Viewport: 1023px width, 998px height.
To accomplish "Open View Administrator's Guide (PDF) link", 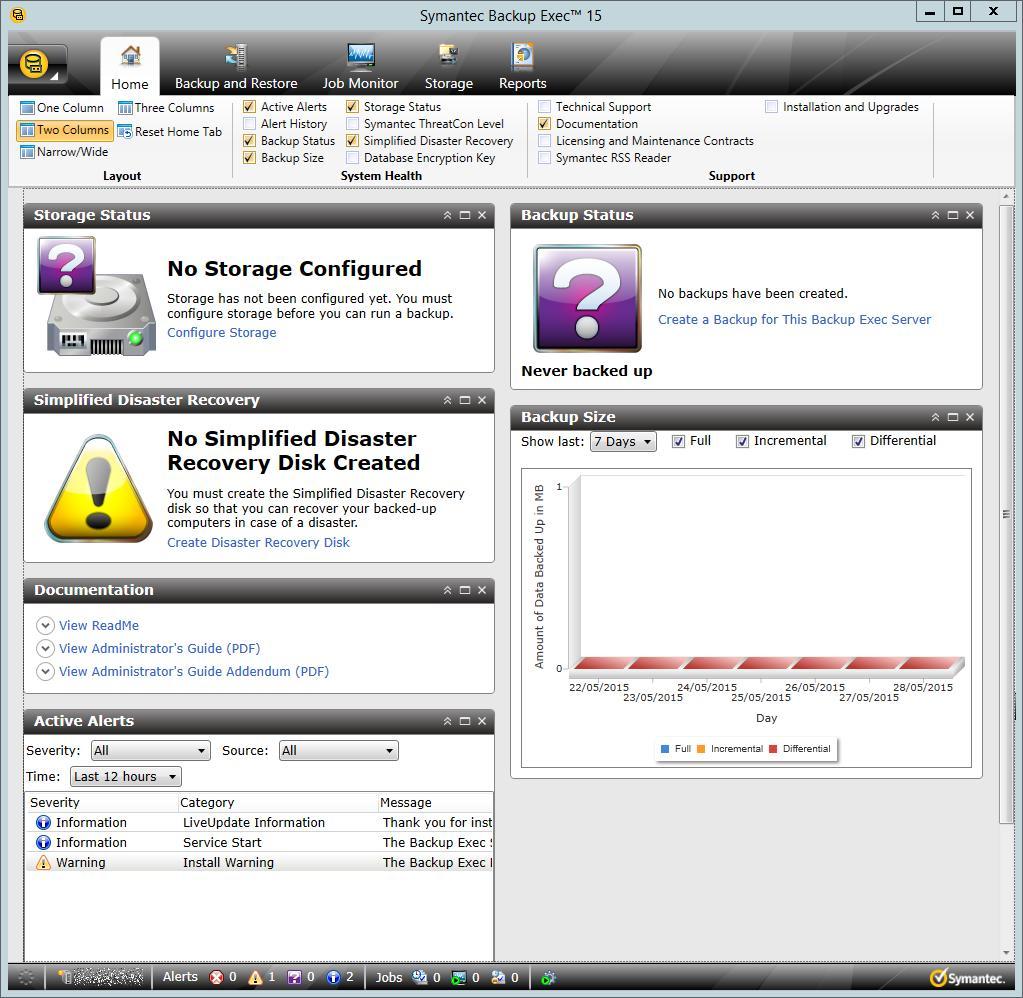I will click(x=160, y=648).
